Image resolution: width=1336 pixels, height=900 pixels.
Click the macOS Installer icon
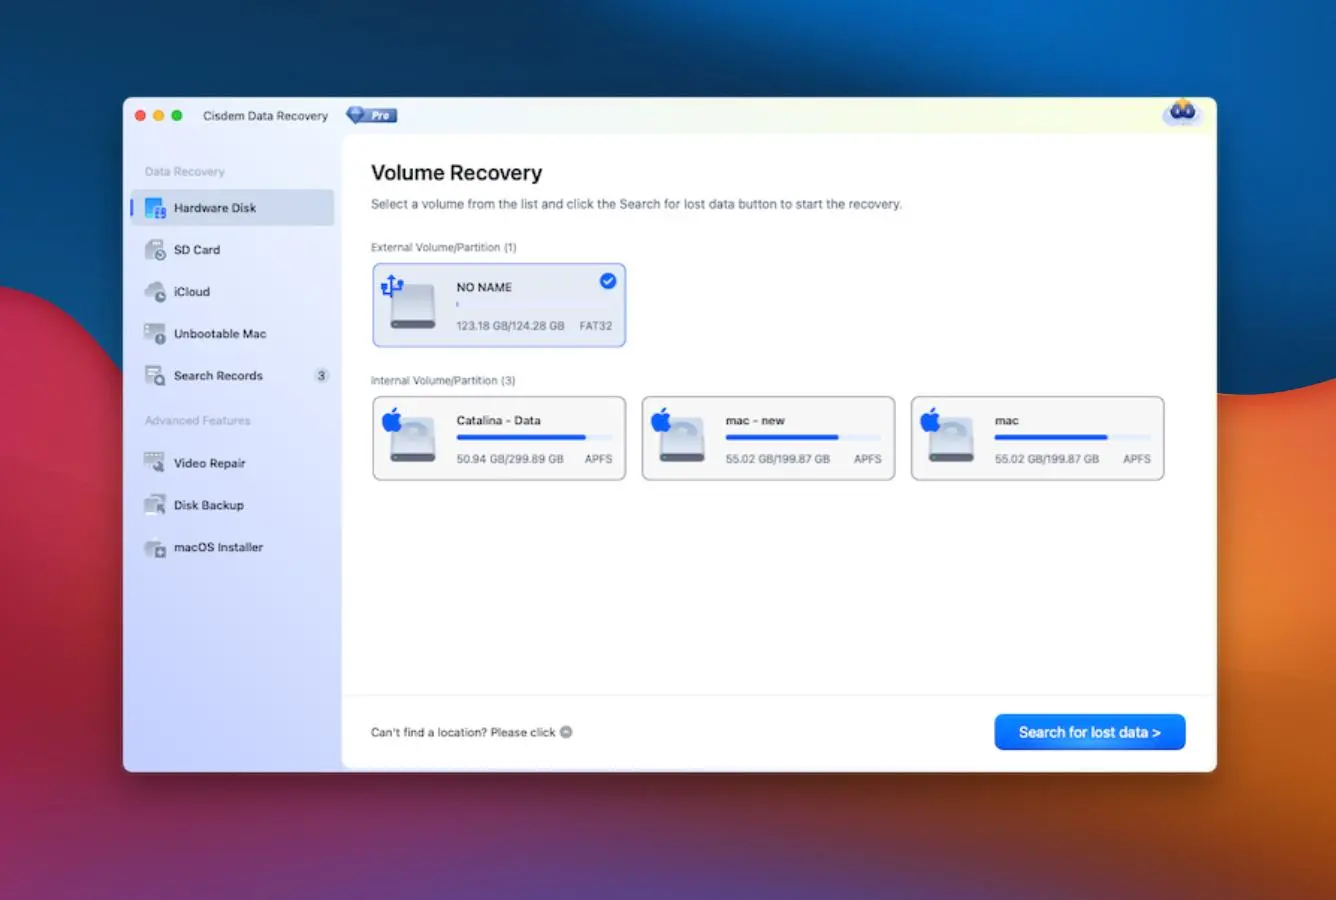click(155, 548)
